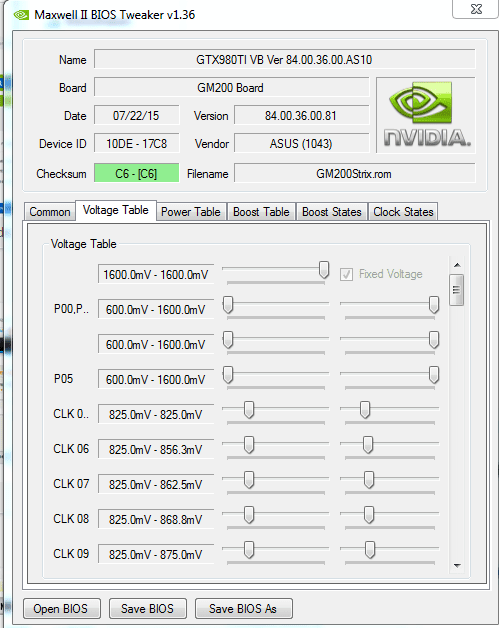Click the scroll down arrow in the voltage table
Viewport: 499px width, 628px height.
(x=457, y=566)
